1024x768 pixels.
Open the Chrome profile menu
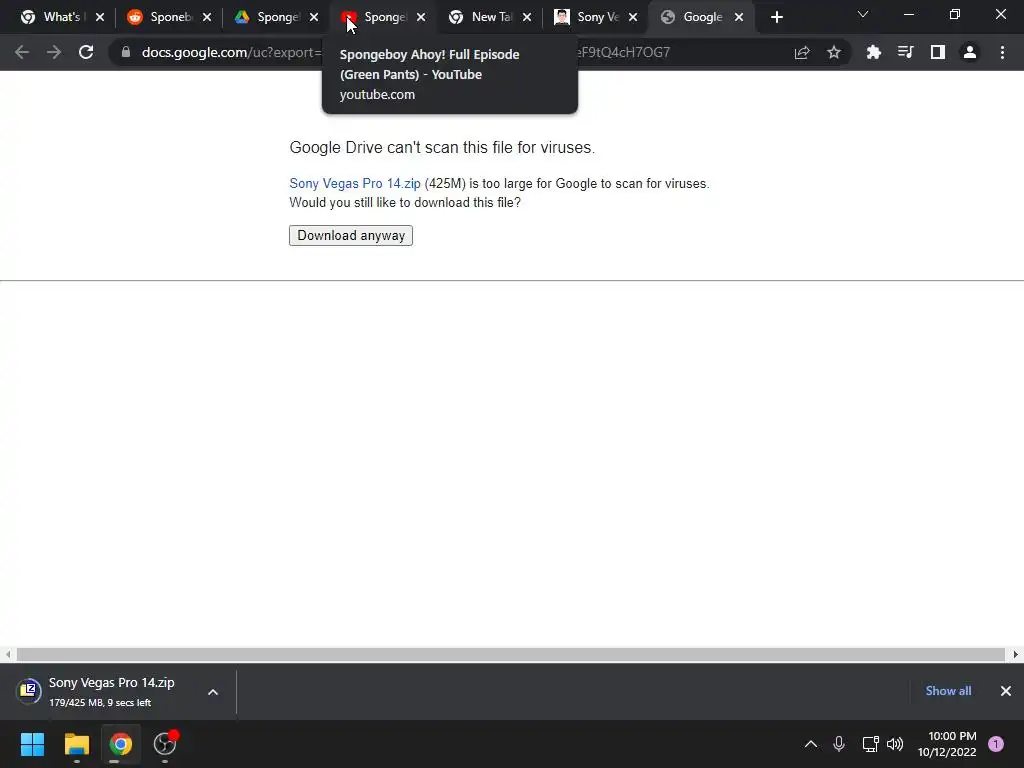click(970, 52)
